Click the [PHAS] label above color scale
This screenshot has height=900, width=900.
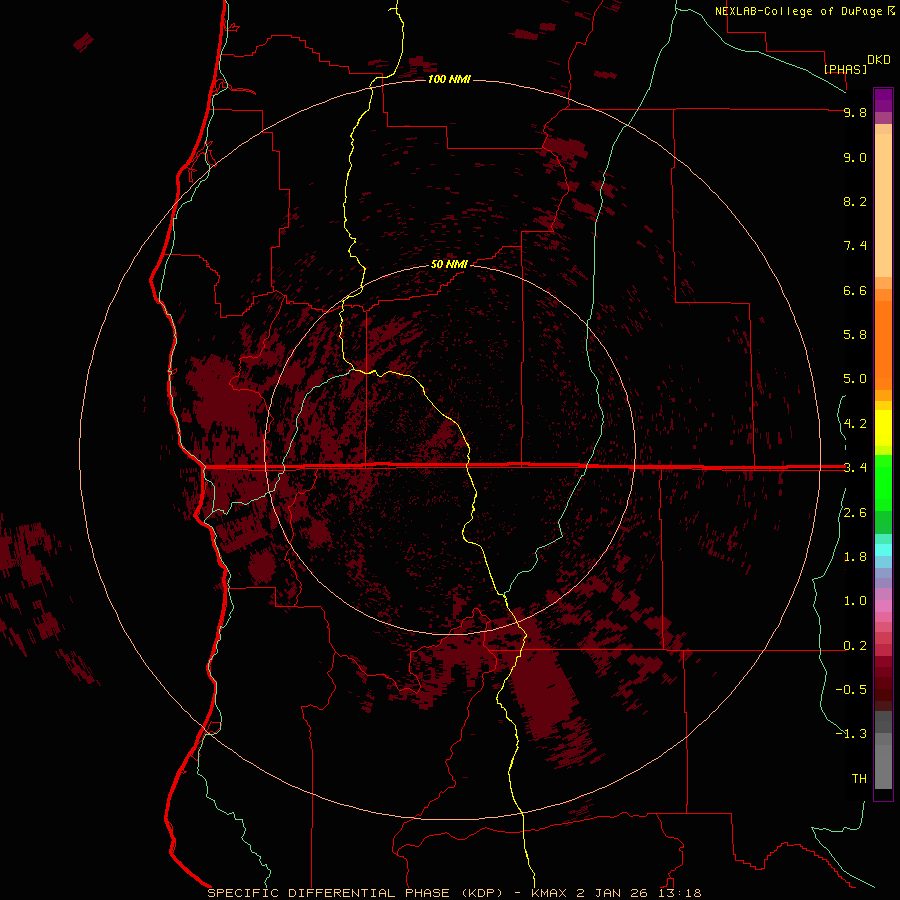[x=845, y=69]
